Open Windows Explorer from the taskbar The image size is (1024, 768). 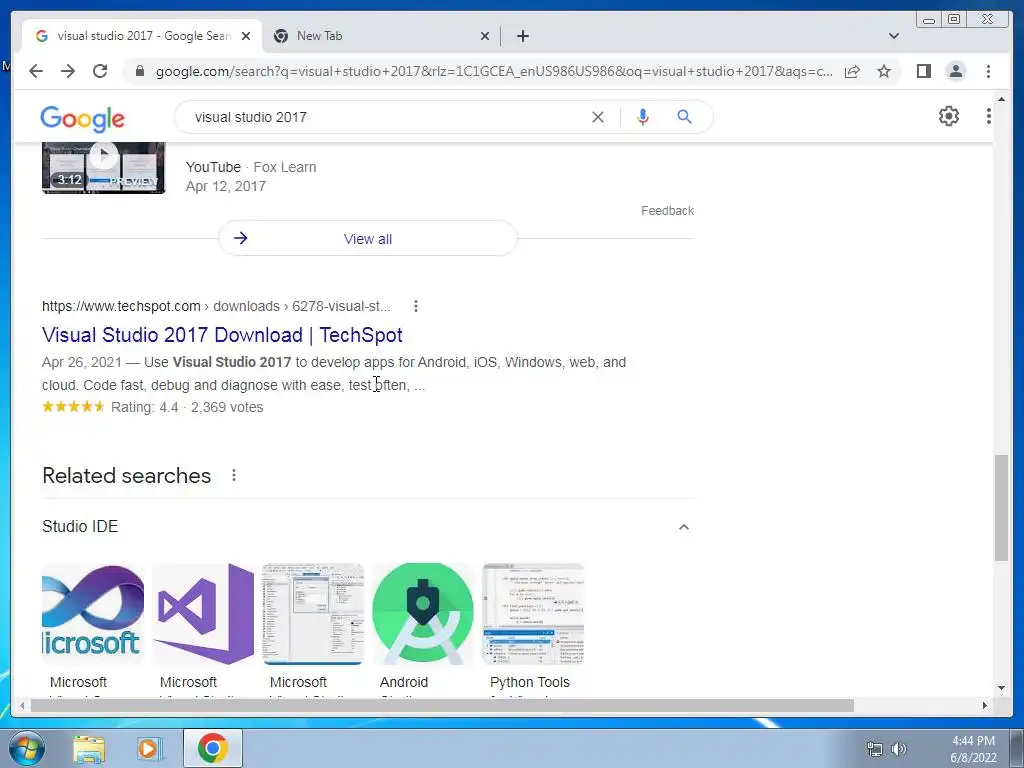(89, 749)
